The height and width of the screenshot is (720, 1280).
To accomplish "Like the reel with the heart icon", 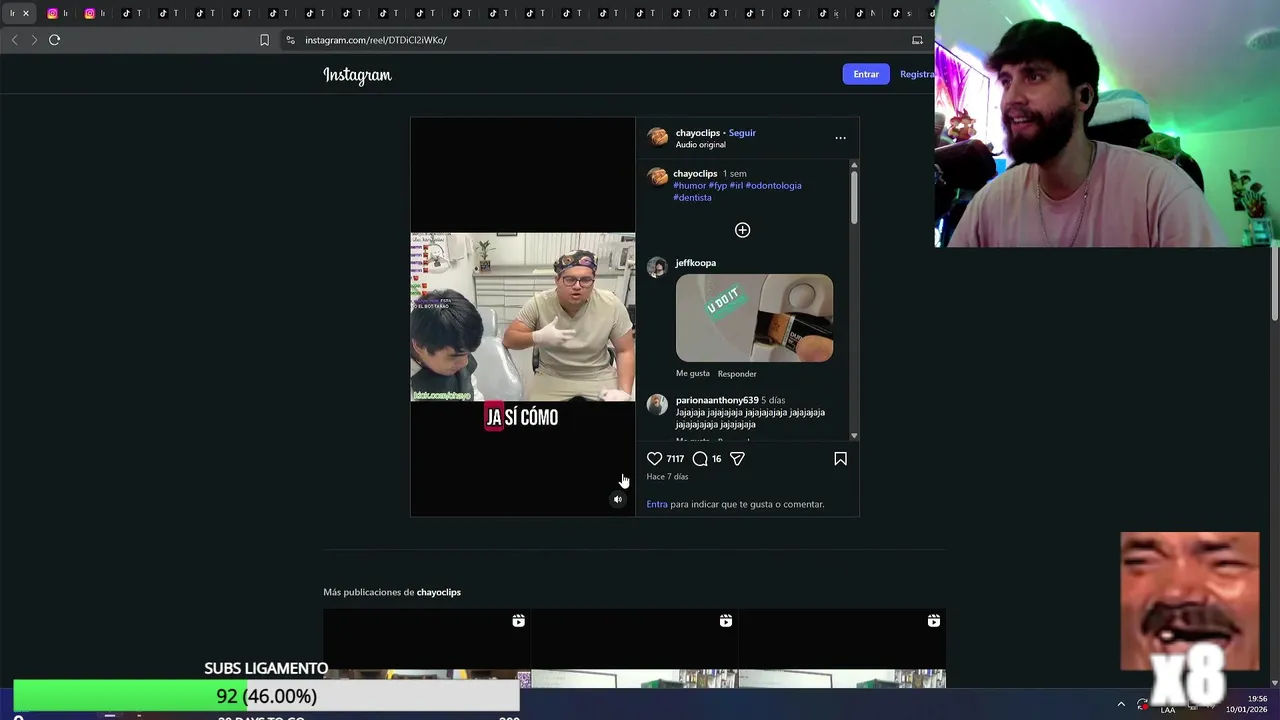I will pyautogui.click(x=655, y=459).
